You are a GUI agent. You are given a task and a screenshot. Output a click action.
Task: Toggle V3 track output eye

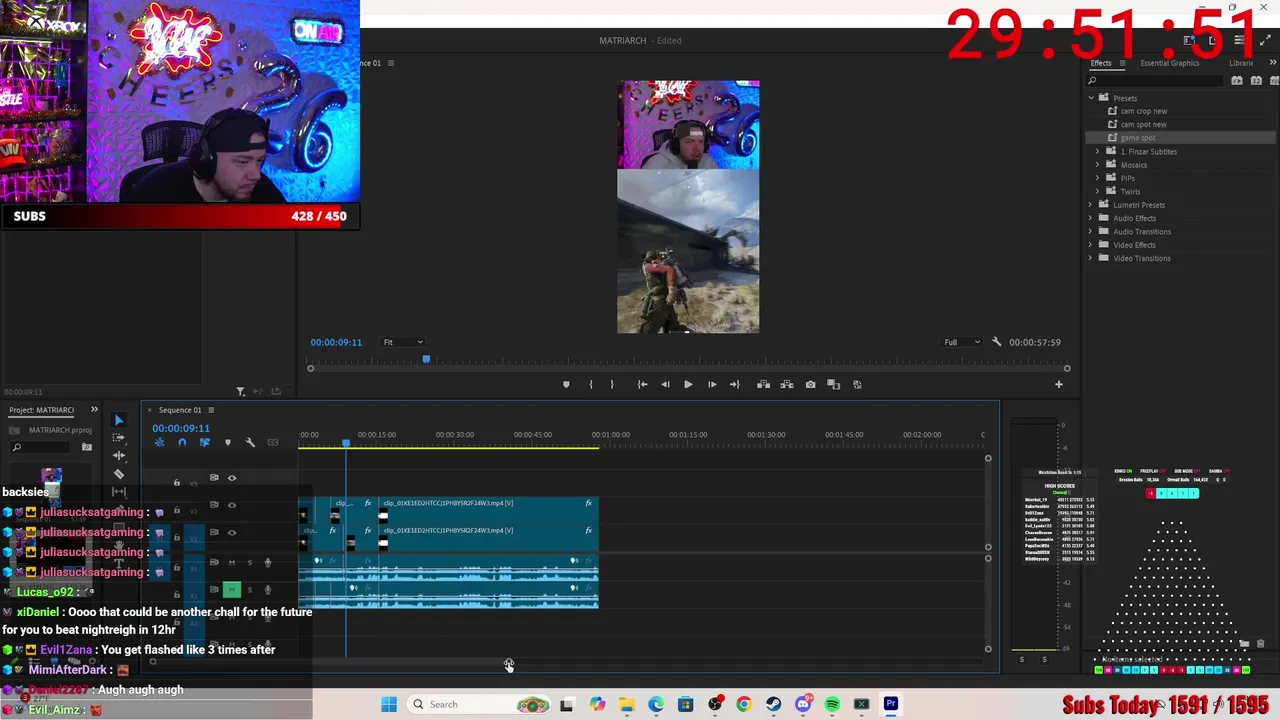[232, 478]
